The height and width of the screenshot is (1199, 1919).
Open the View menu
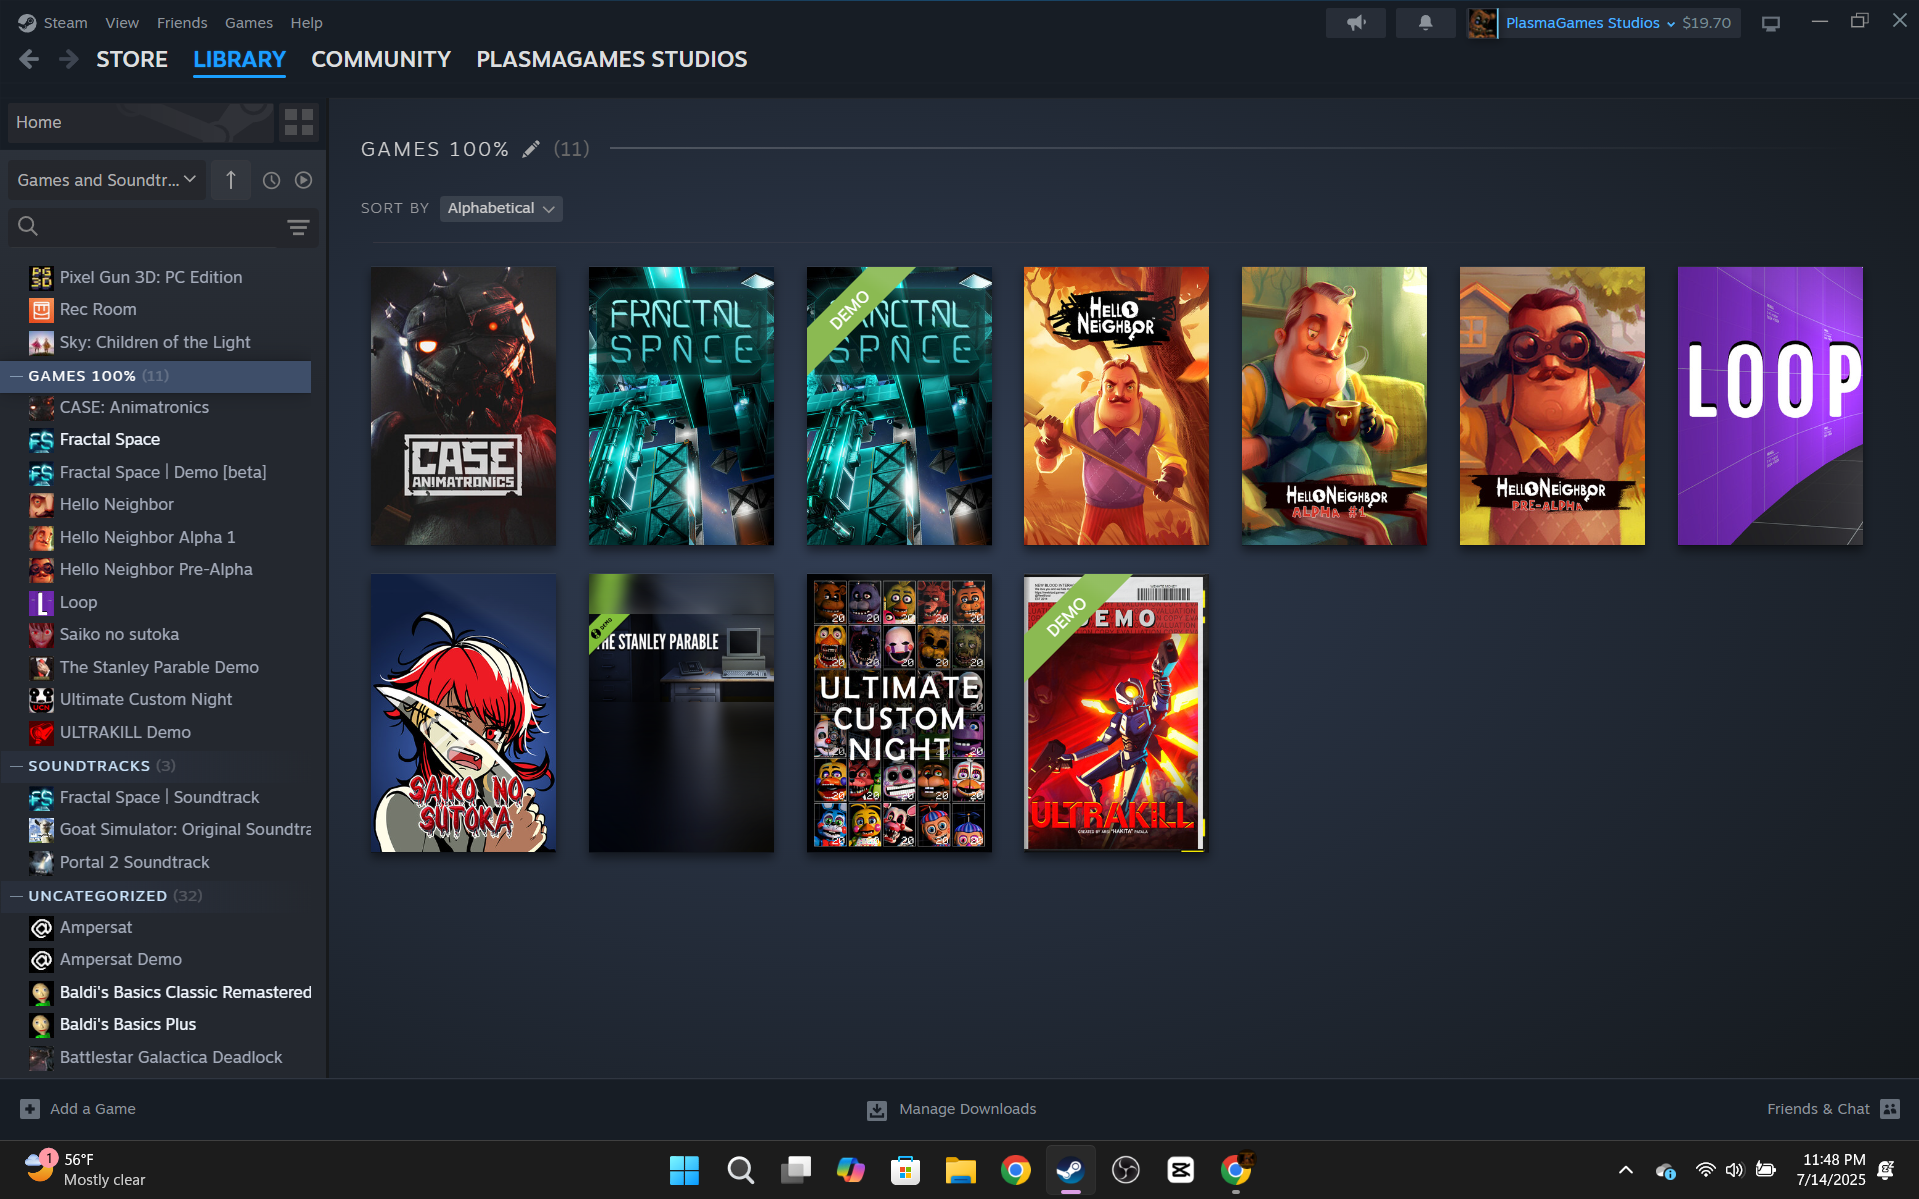pos(122,23)
